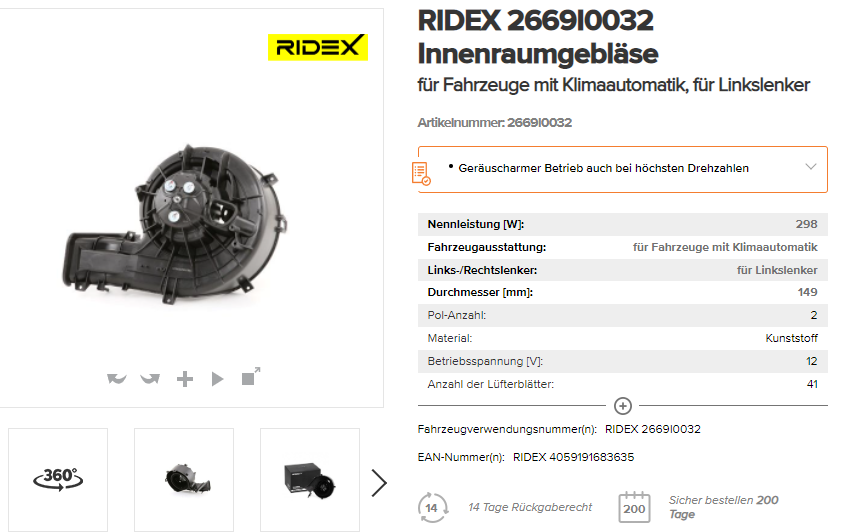Show more specifications with circled plus
This screenshot has width=841, height=532.
[623, 406]
